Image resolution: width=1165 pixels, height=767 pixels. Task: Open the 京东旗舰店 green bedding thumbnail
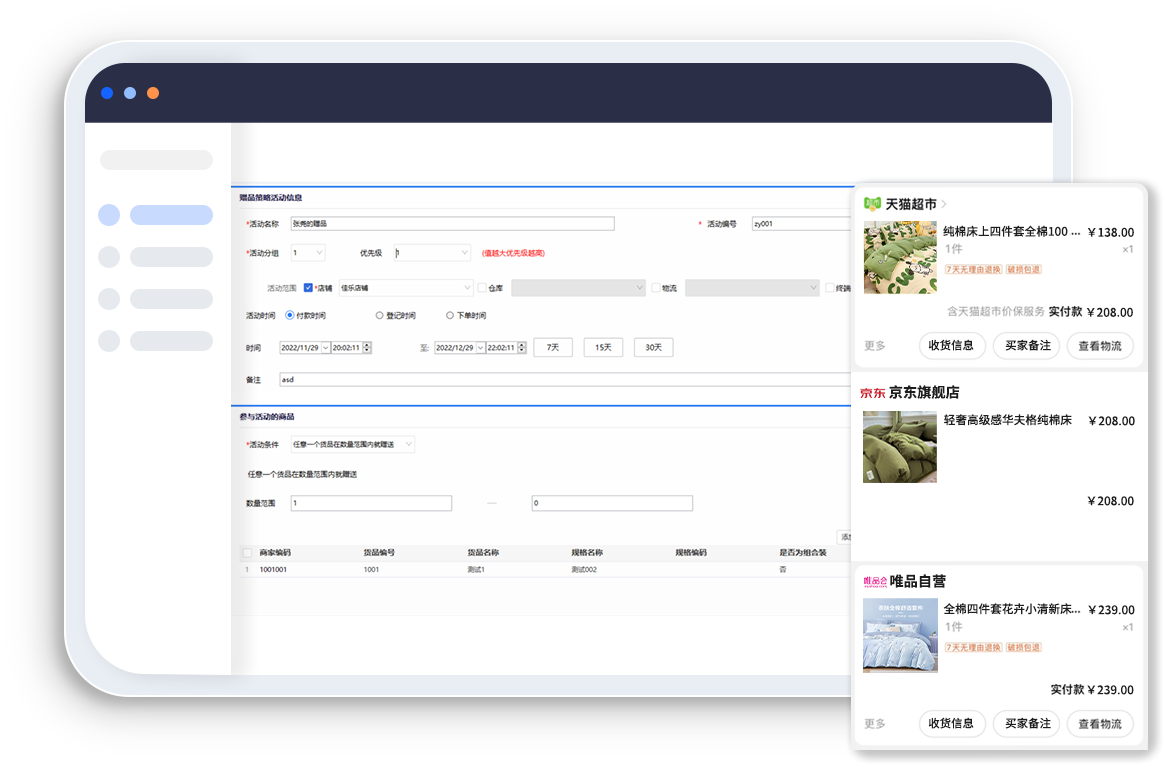tap(900, 447)
